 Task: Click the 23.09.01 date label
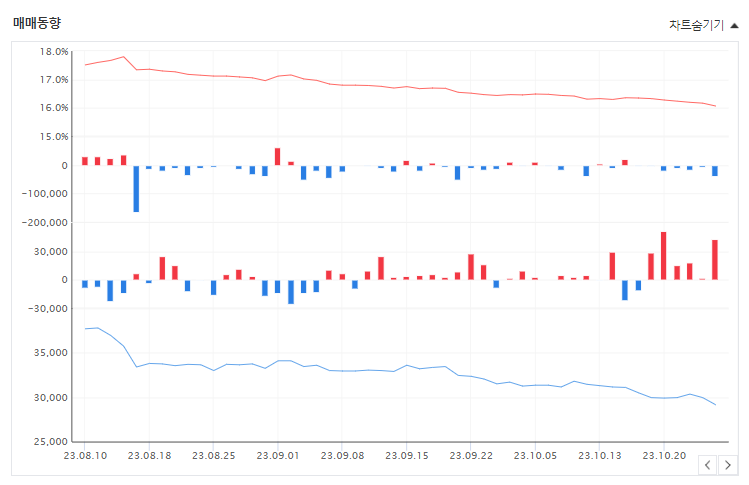278,455
